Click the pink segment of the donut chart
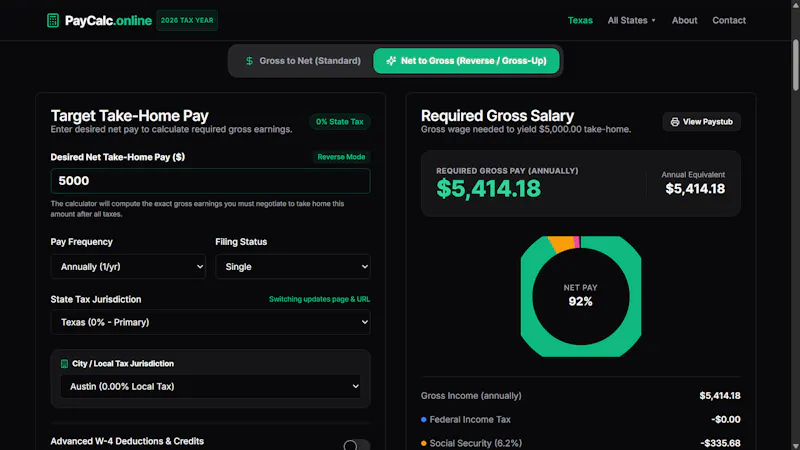This screenshot has width=800, height=450. [x=577, y=242]
